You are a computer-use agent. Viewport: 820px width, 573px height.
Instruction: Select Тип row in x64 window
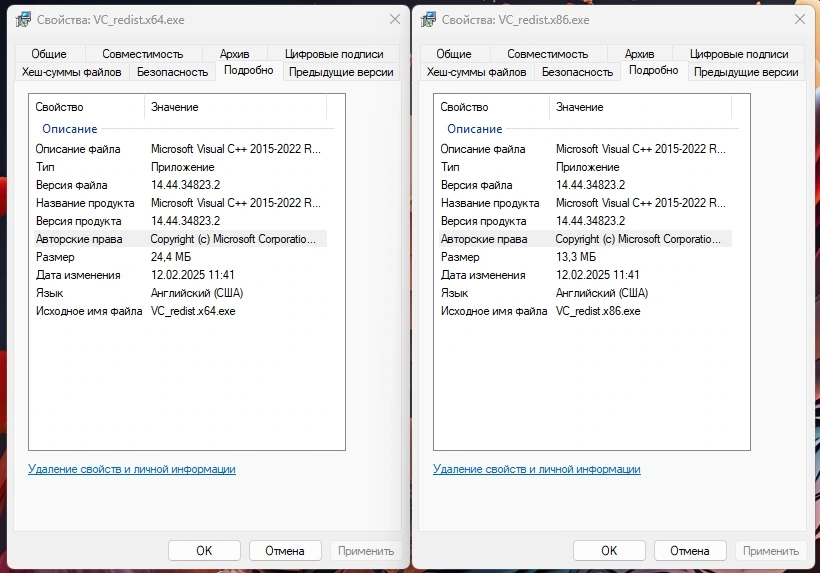(180, 167)
